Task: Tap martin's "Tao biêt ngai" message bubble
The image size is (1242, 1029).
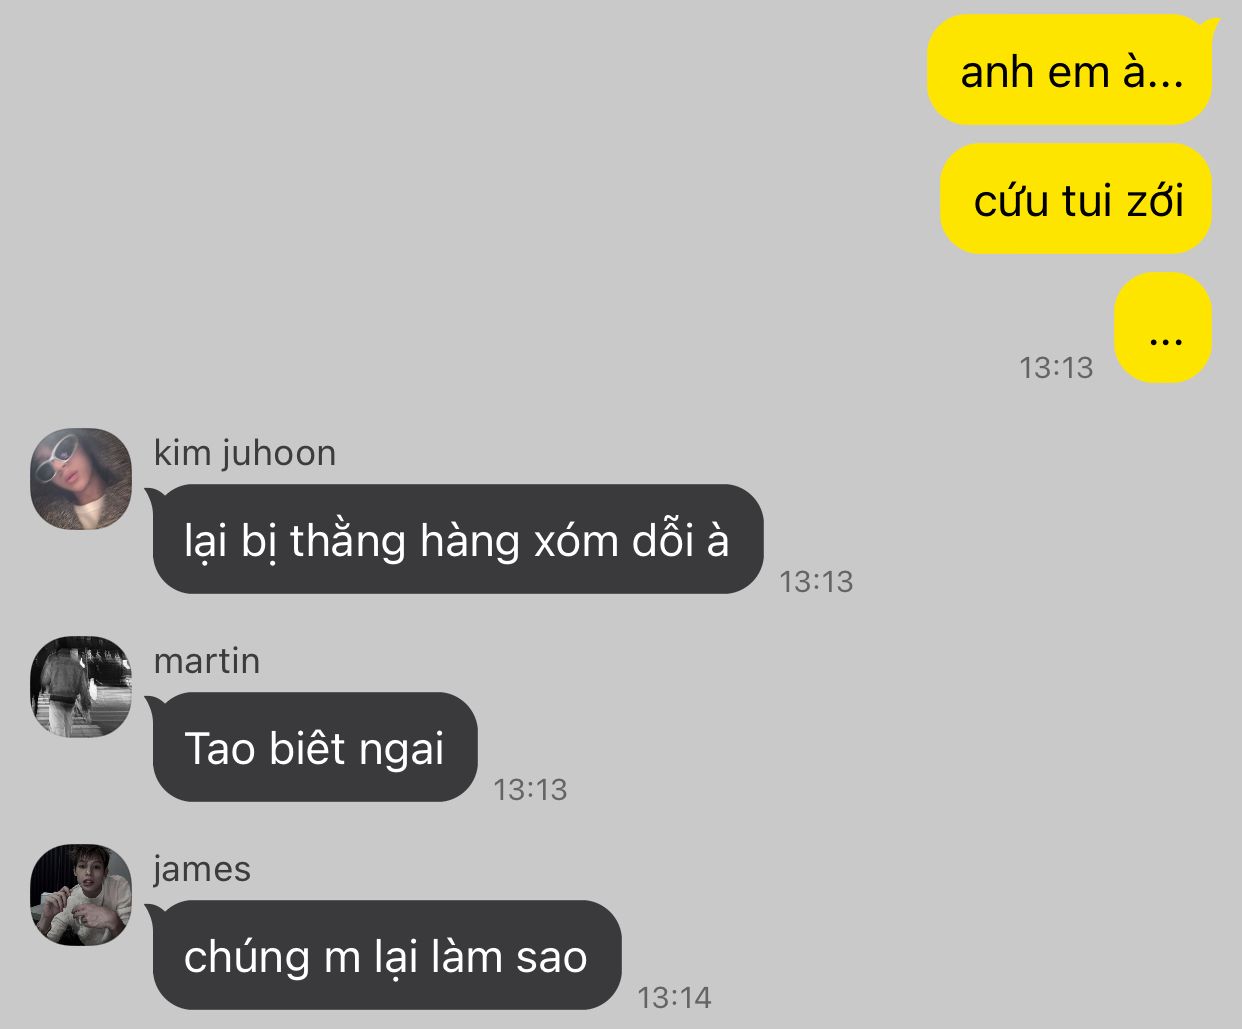Action: tap(313, 747)
